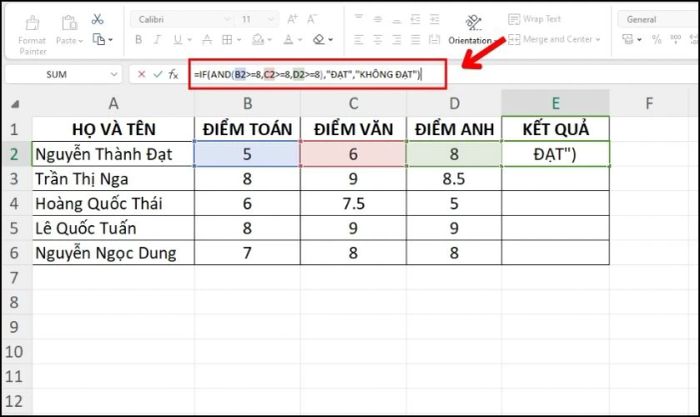Open the SUM name box dropdown
Screen dimensions: 700x417
(x=114, y=74)
